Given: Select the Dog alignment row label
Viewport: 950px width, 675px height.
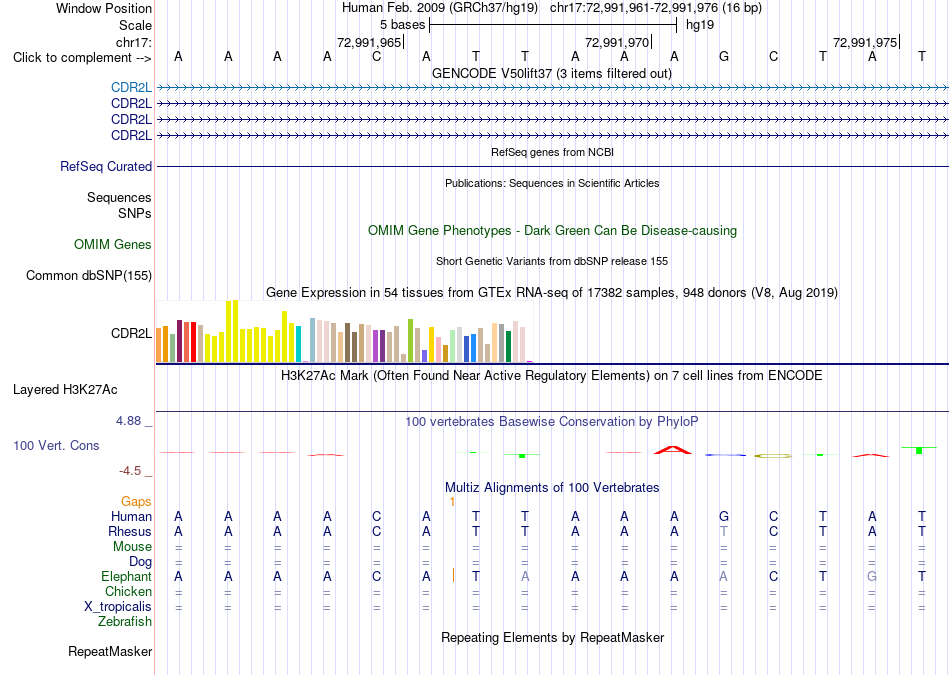Looking at the screenshot, I should (x=140, y=562).
